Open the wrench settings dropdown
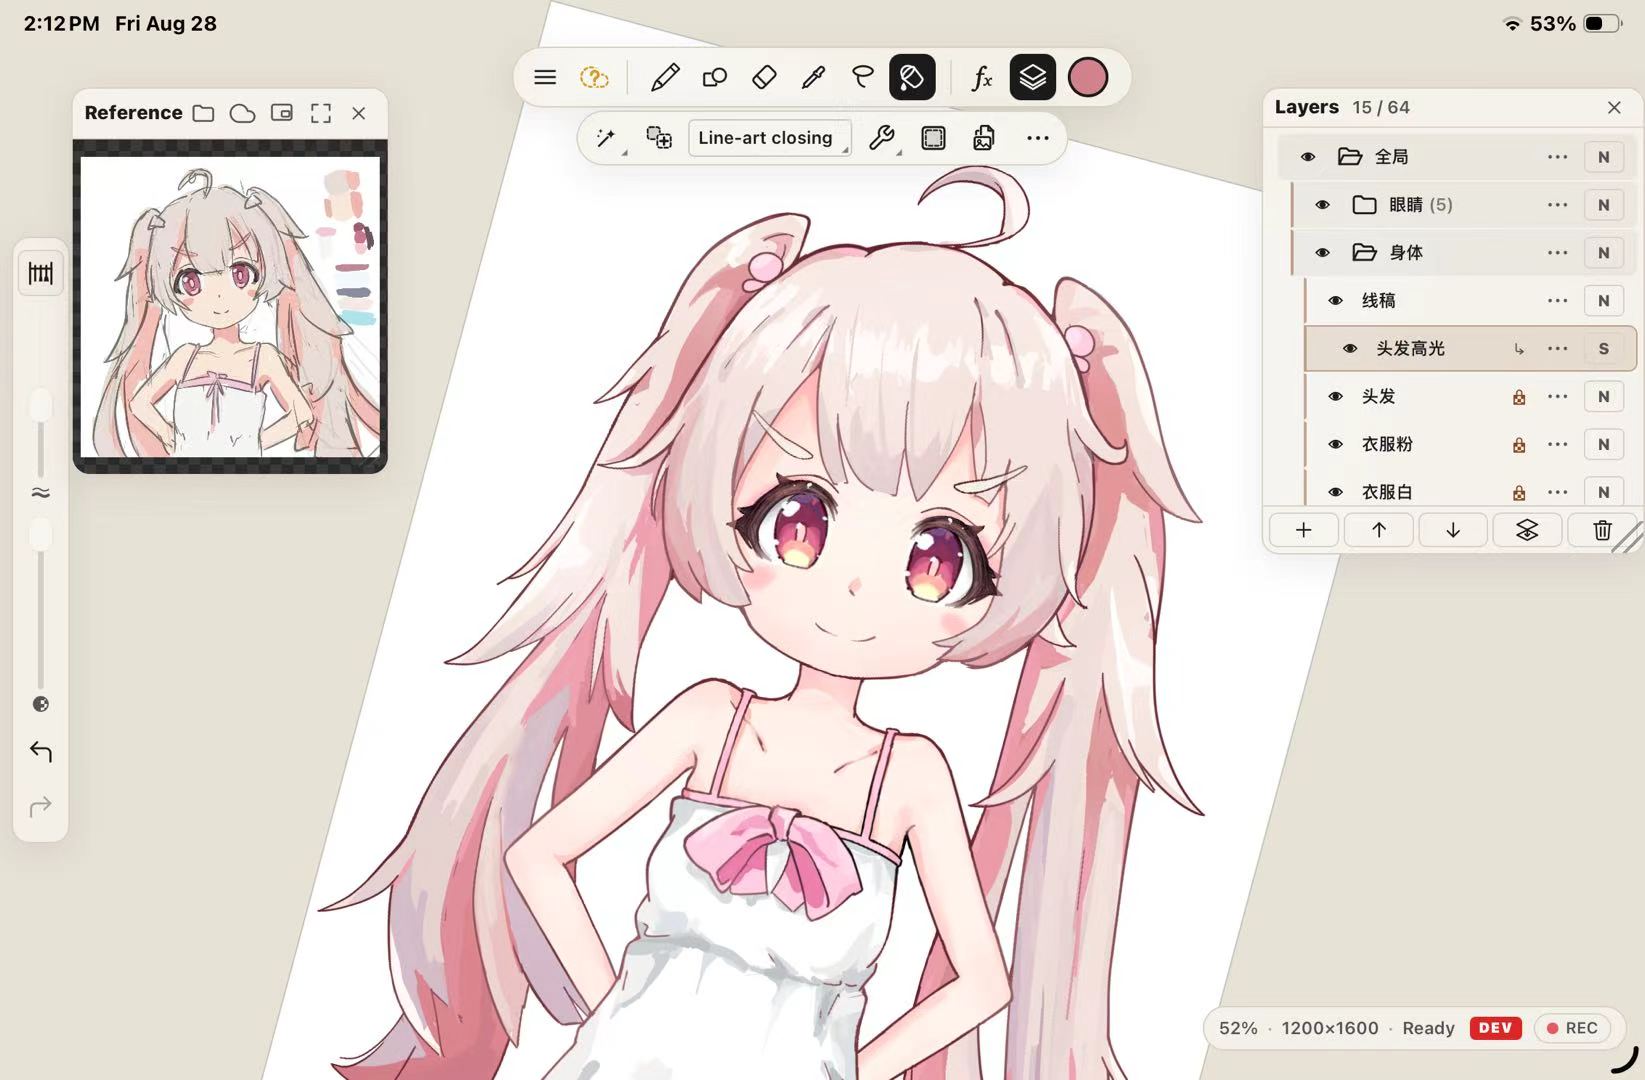Viewport: 1645px width, 1080px height. coord(883,138)
